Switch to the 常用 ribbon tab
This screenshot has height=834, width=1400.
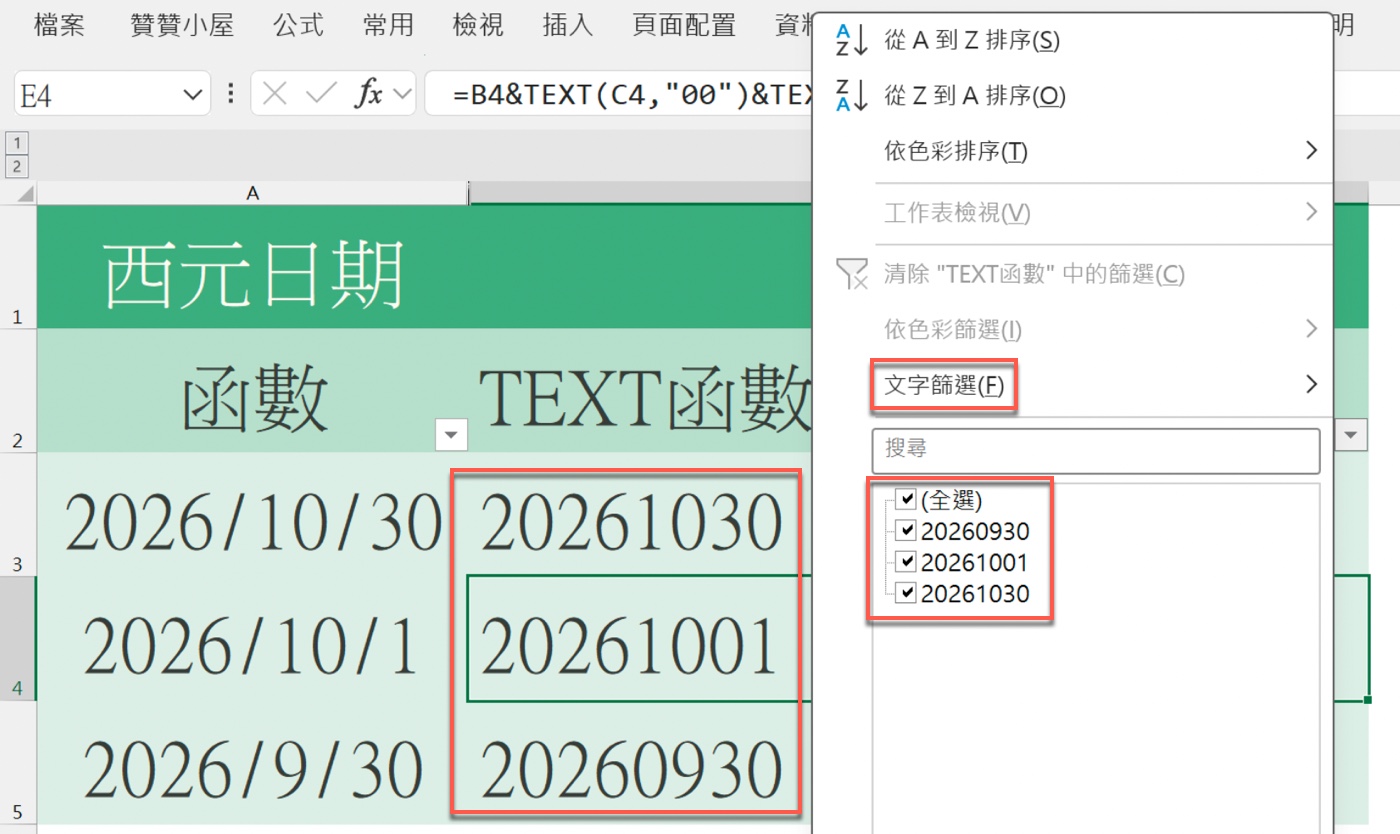(x=388, y=25)
